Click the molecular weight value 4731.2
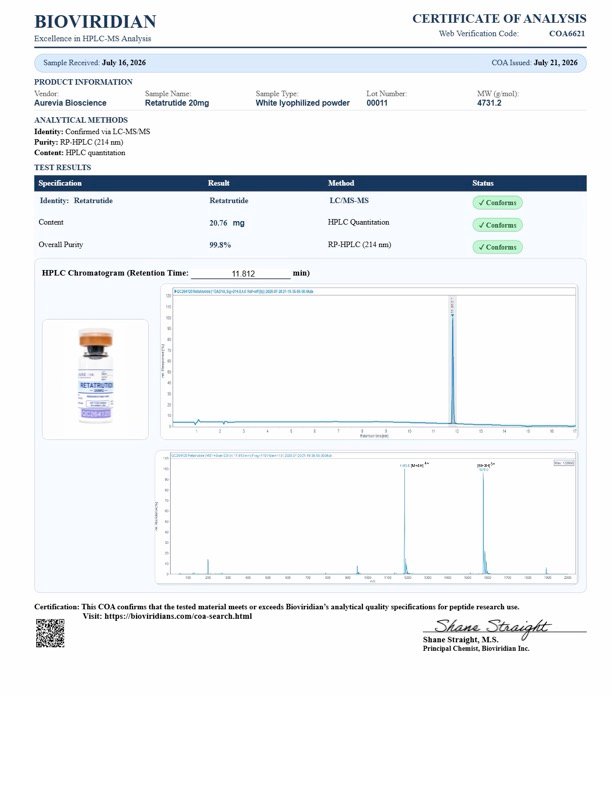The height and width of the screenshot is (792, 612). [489, 103]
